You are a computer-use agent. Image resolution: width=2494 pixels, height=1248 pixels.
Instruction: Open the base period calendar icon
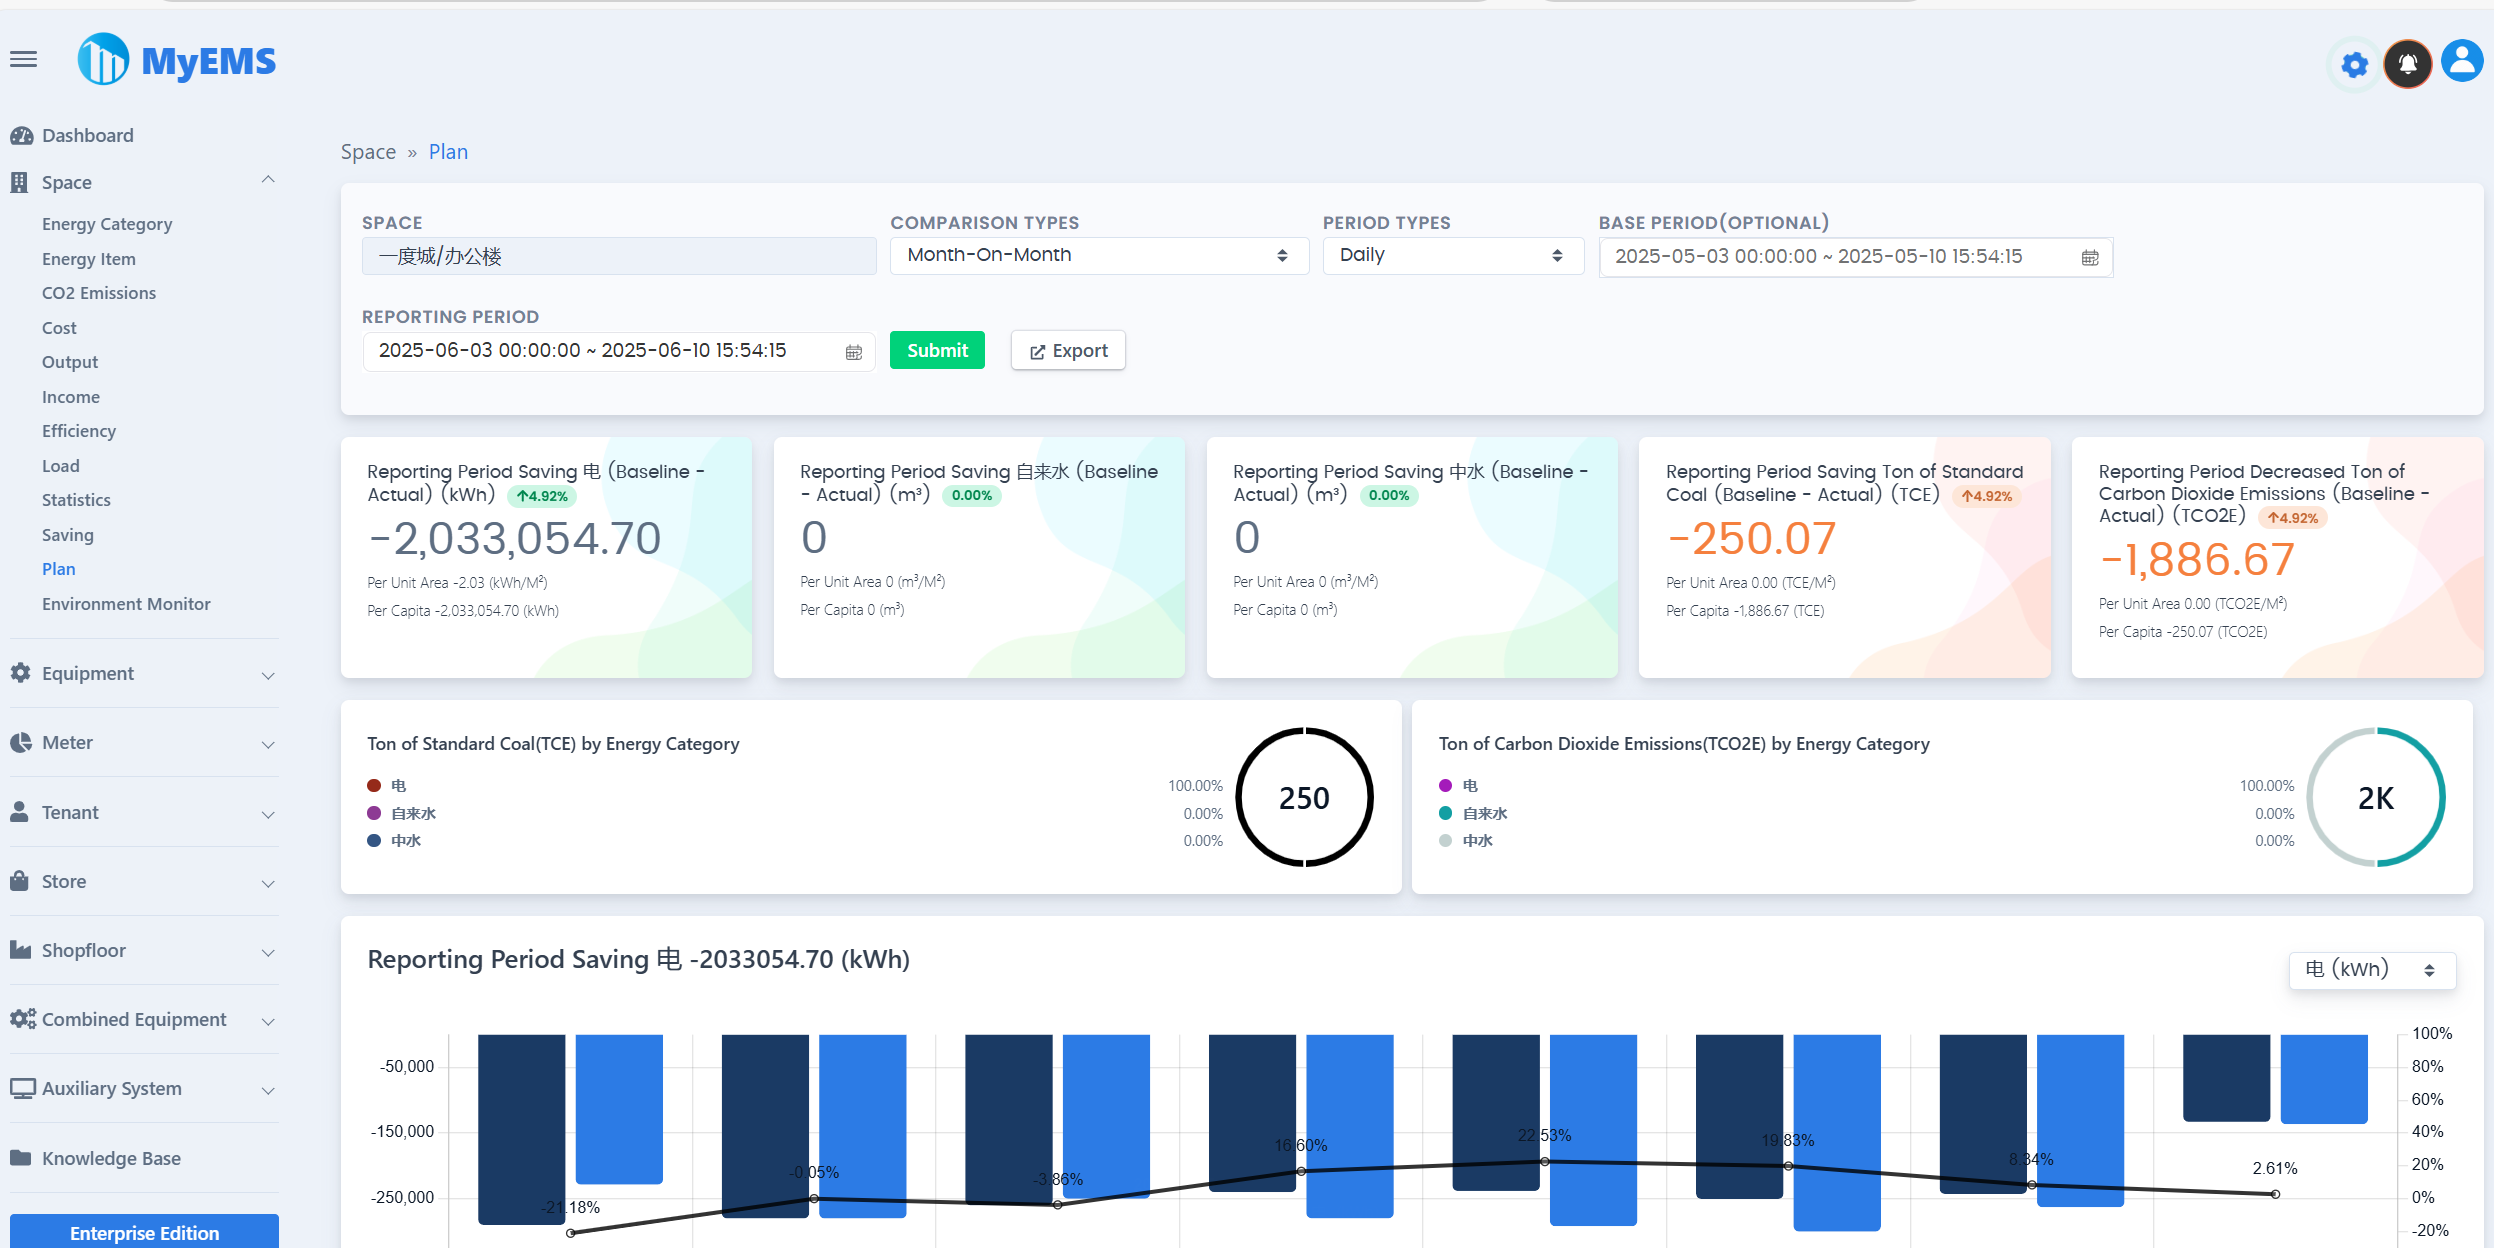2089,258
